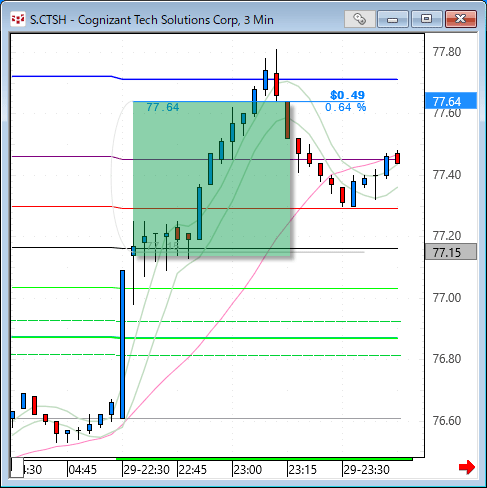Click the 77.64 label inside green box

click(x=163, y=107)
